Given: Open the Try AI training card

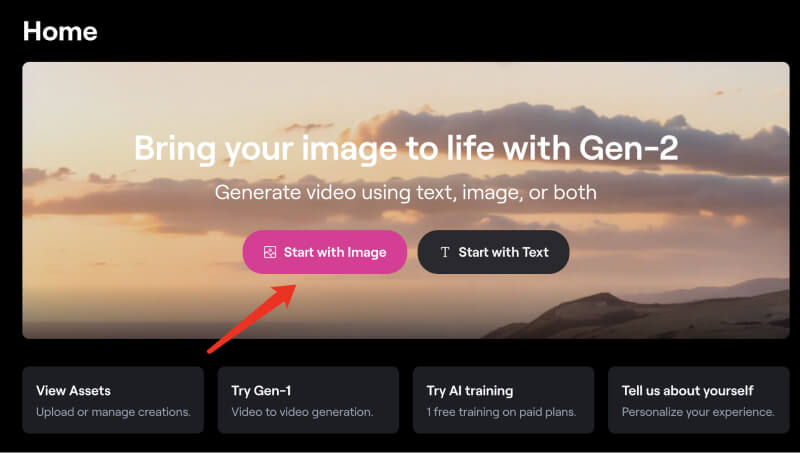Looking at the screenshot, I should [x=503, y=400].
